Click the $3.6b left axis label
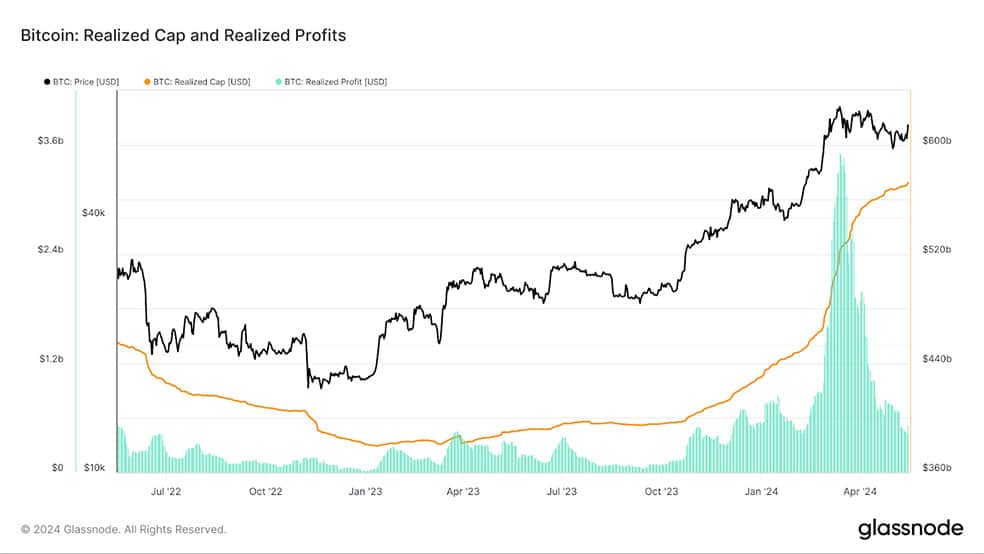The width and height of the screenshot is (984, 554). point(51,141)
